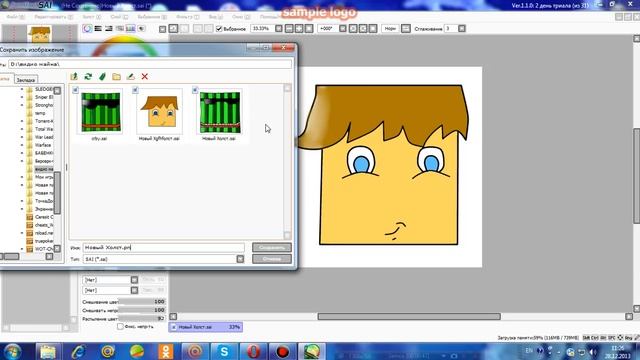Toggle the HSV slider panel icon
Screen dimensions: 640x360
click(x=109, y=29)
